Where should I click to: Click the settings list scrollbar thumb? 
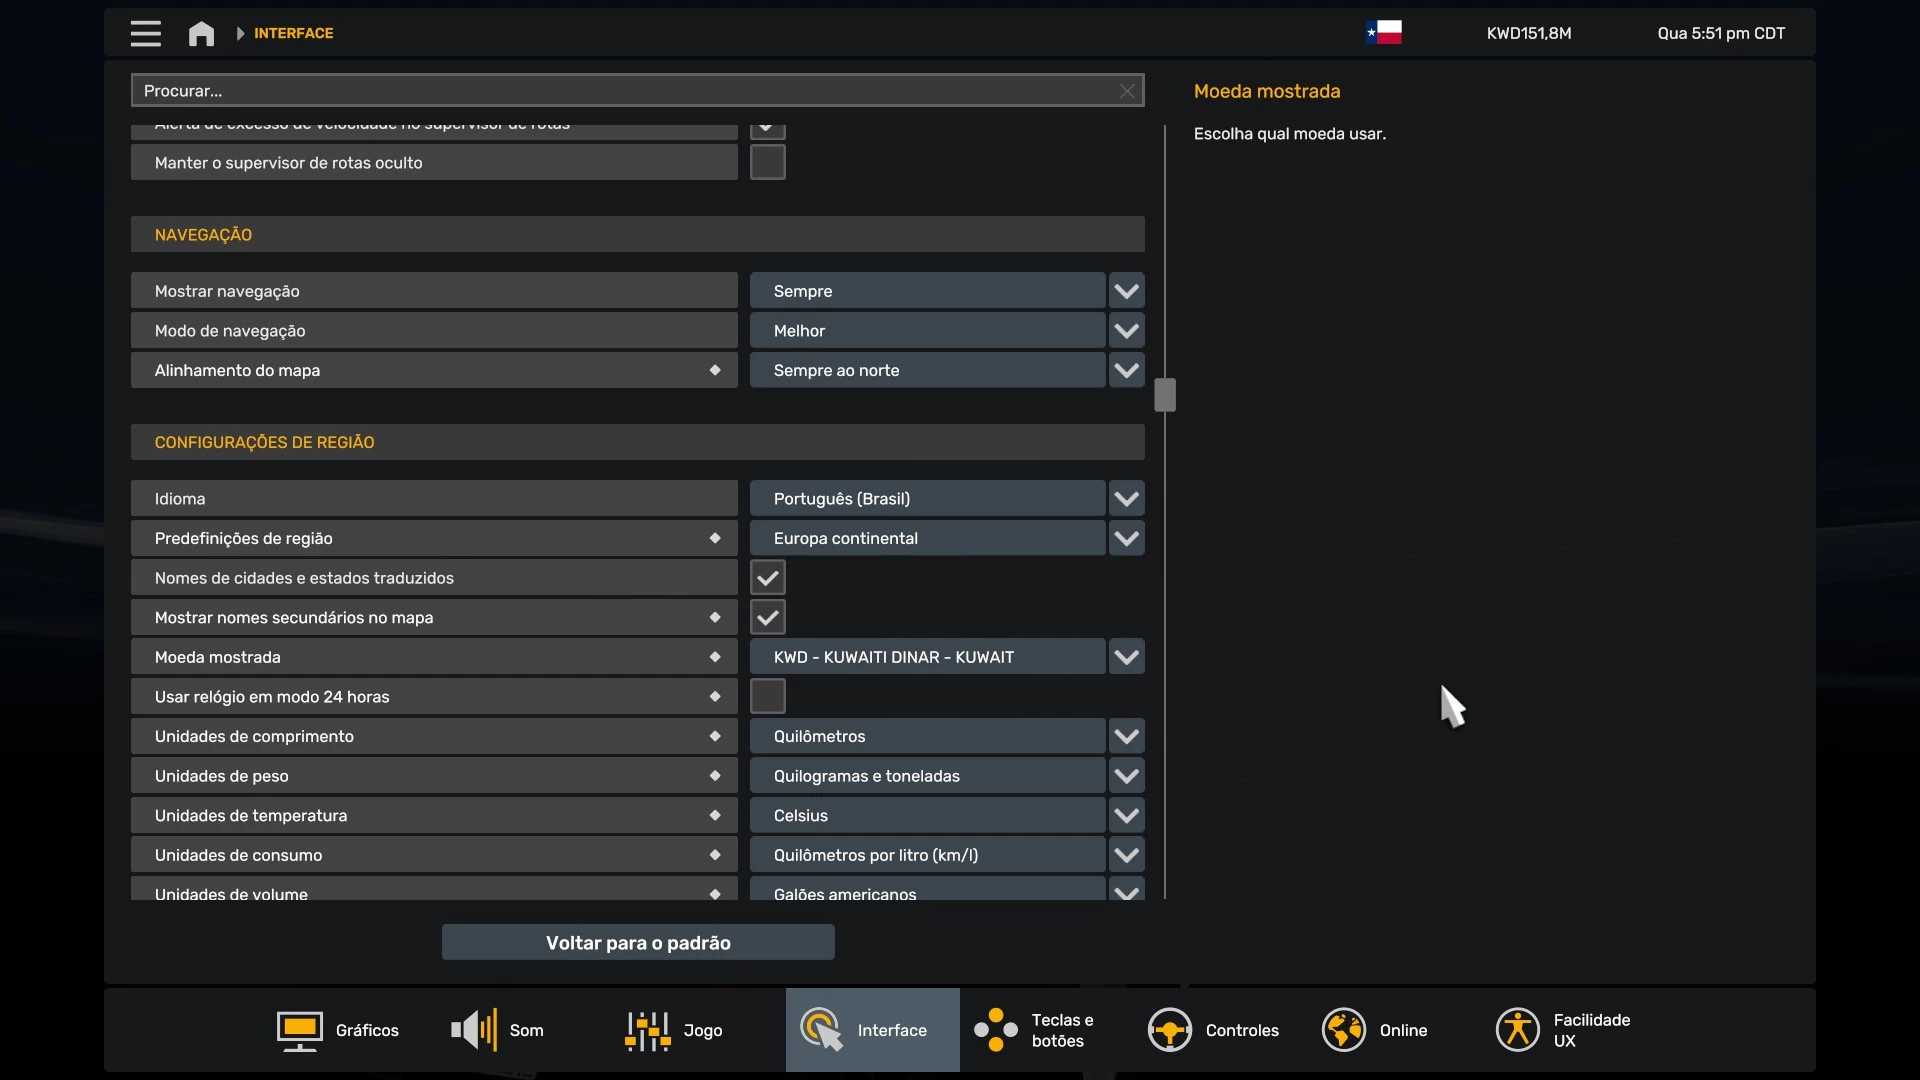pos(1164,394)
